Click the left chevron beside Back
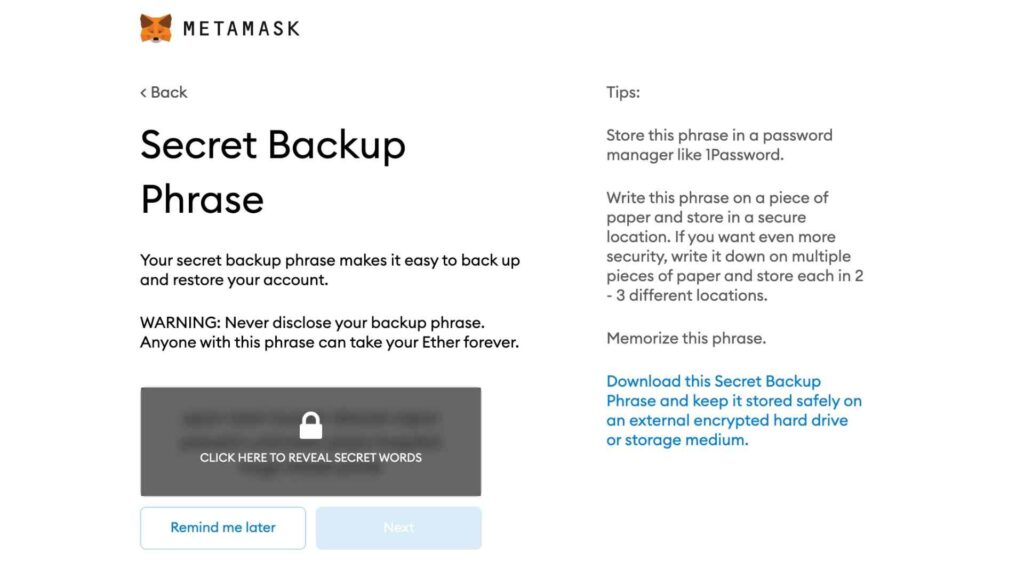Screen dimensions: 1024x576 tap(143, 93)
